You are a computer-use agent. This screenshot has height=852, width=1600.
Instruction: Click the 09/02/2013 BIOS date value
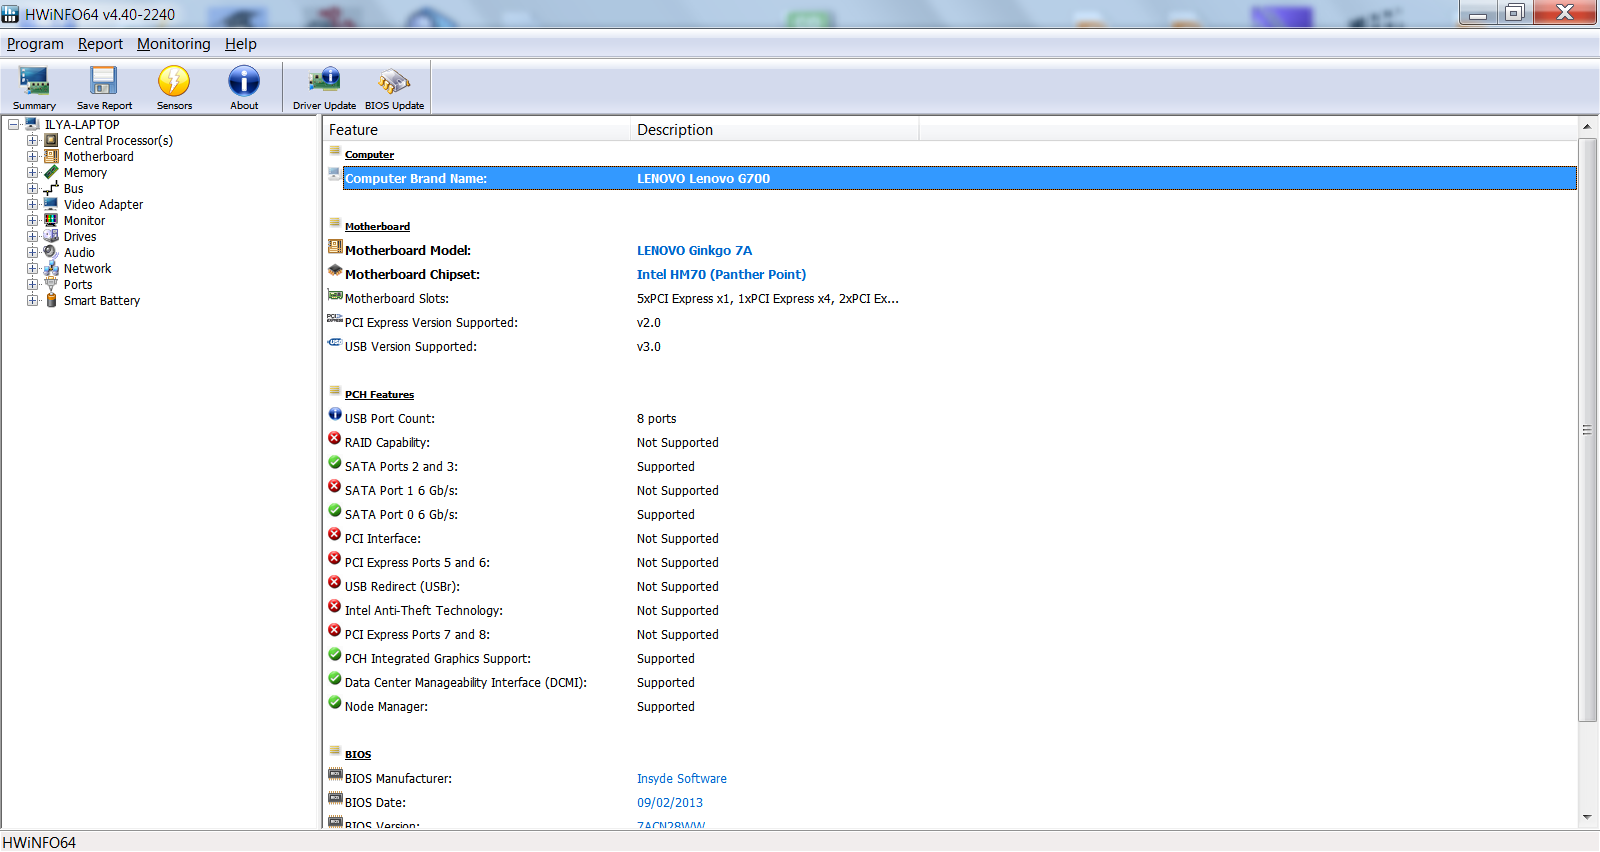tap(670, 803)
